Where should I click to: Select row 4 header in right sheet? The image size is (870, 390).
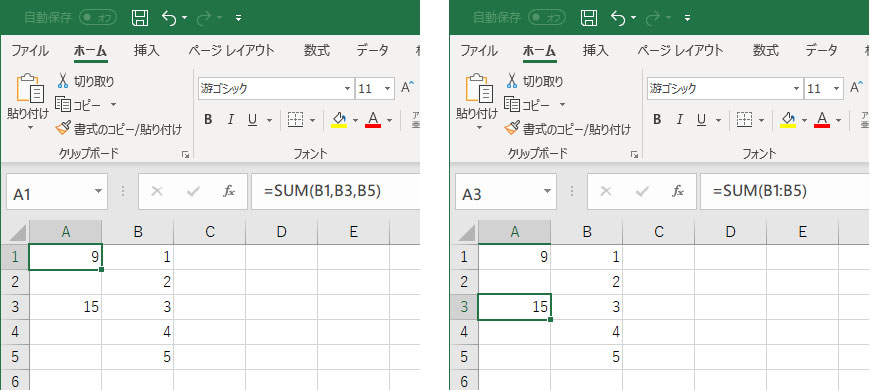click(464, 332)
